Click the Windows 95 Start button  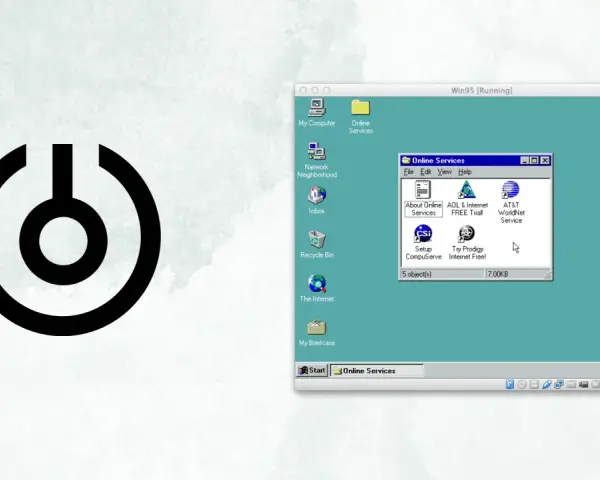point(312,371)
